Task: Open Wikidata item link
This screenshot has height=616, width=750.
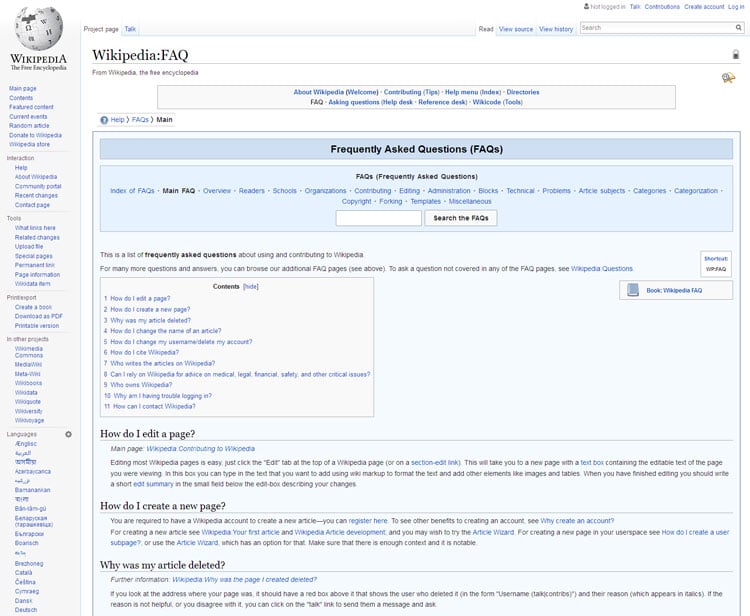Action: (33, 284)
